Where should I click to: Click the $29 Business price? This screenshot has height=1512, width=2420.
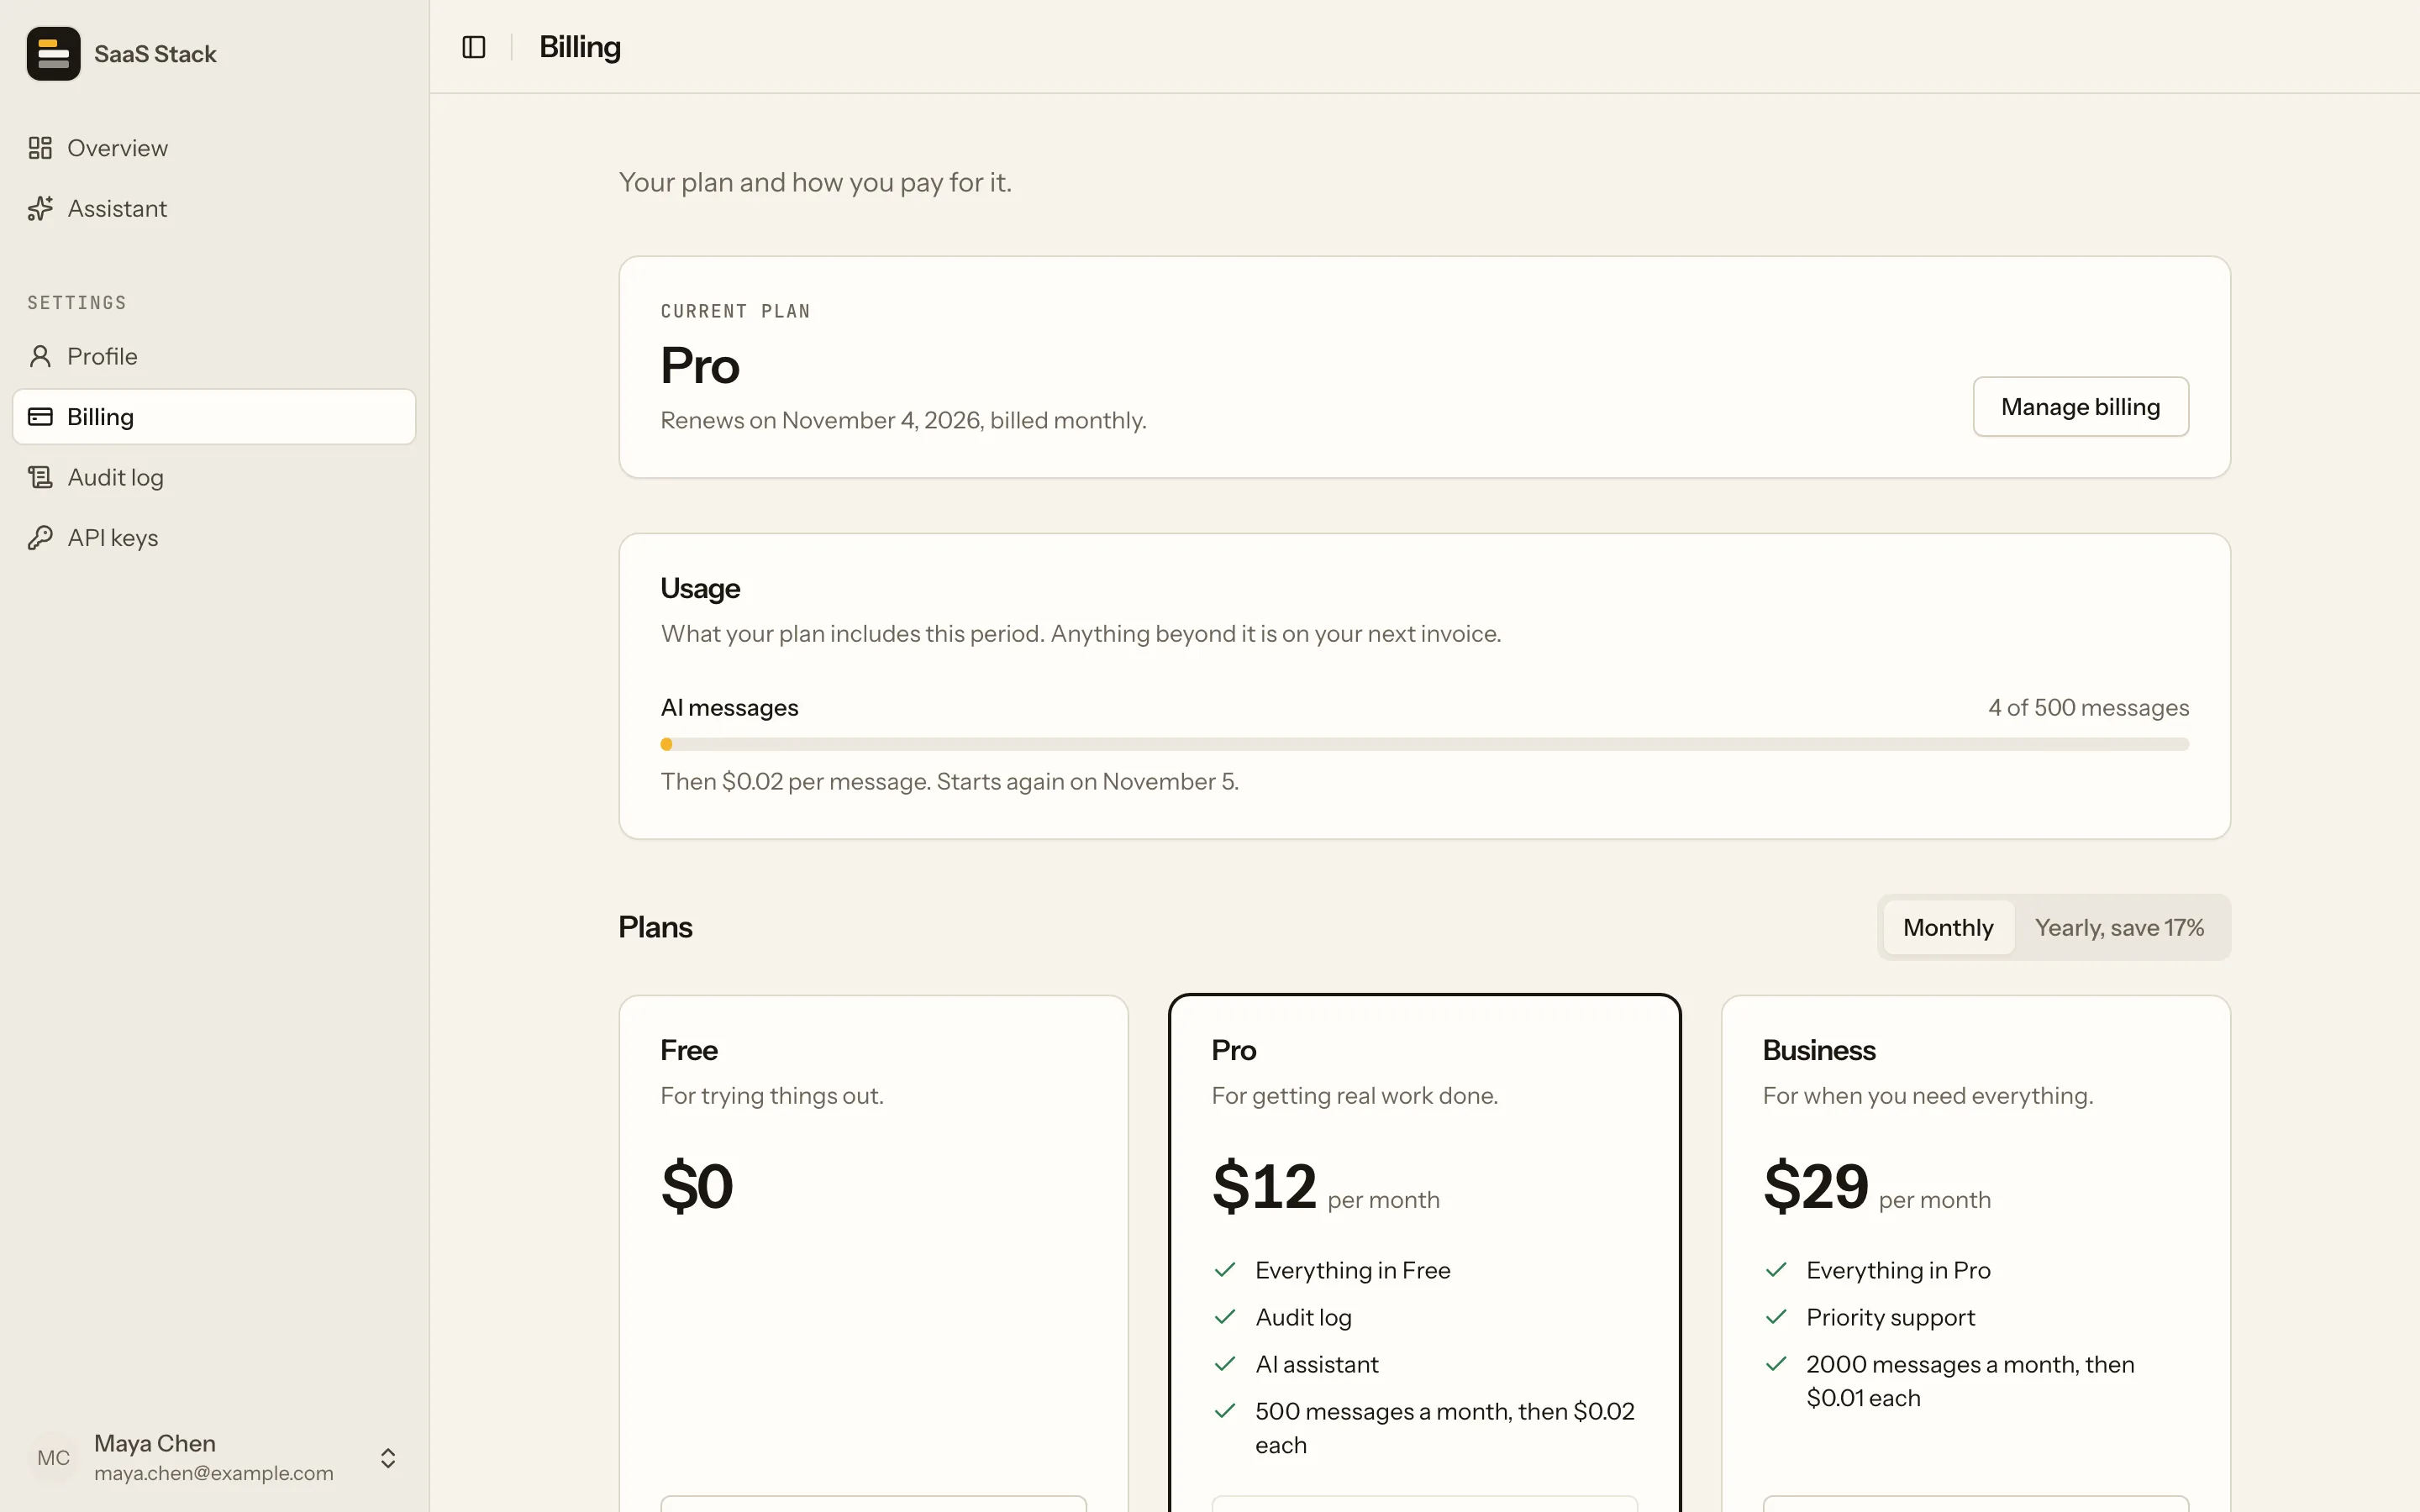tap(1816, 1186)
